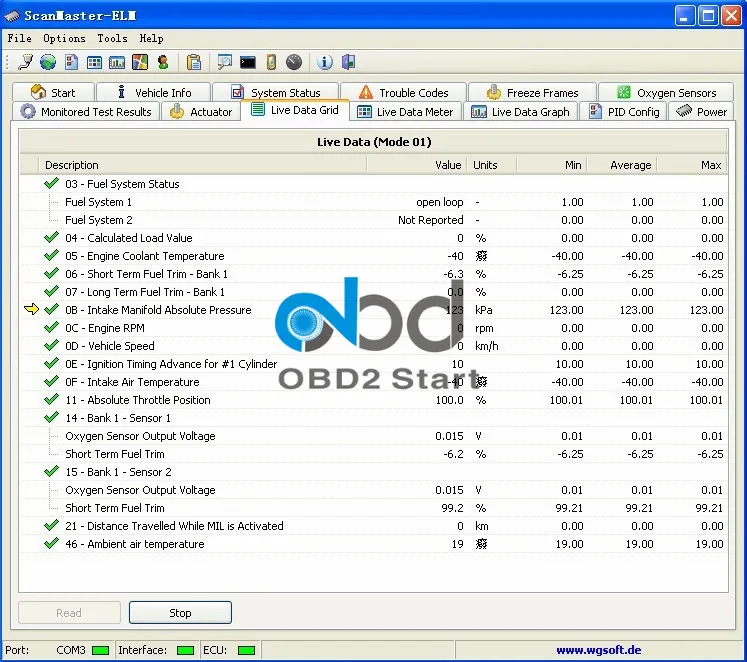Switch to the System Status tab
The height and width of the screenshot is (662, 747).
point(276,92)
